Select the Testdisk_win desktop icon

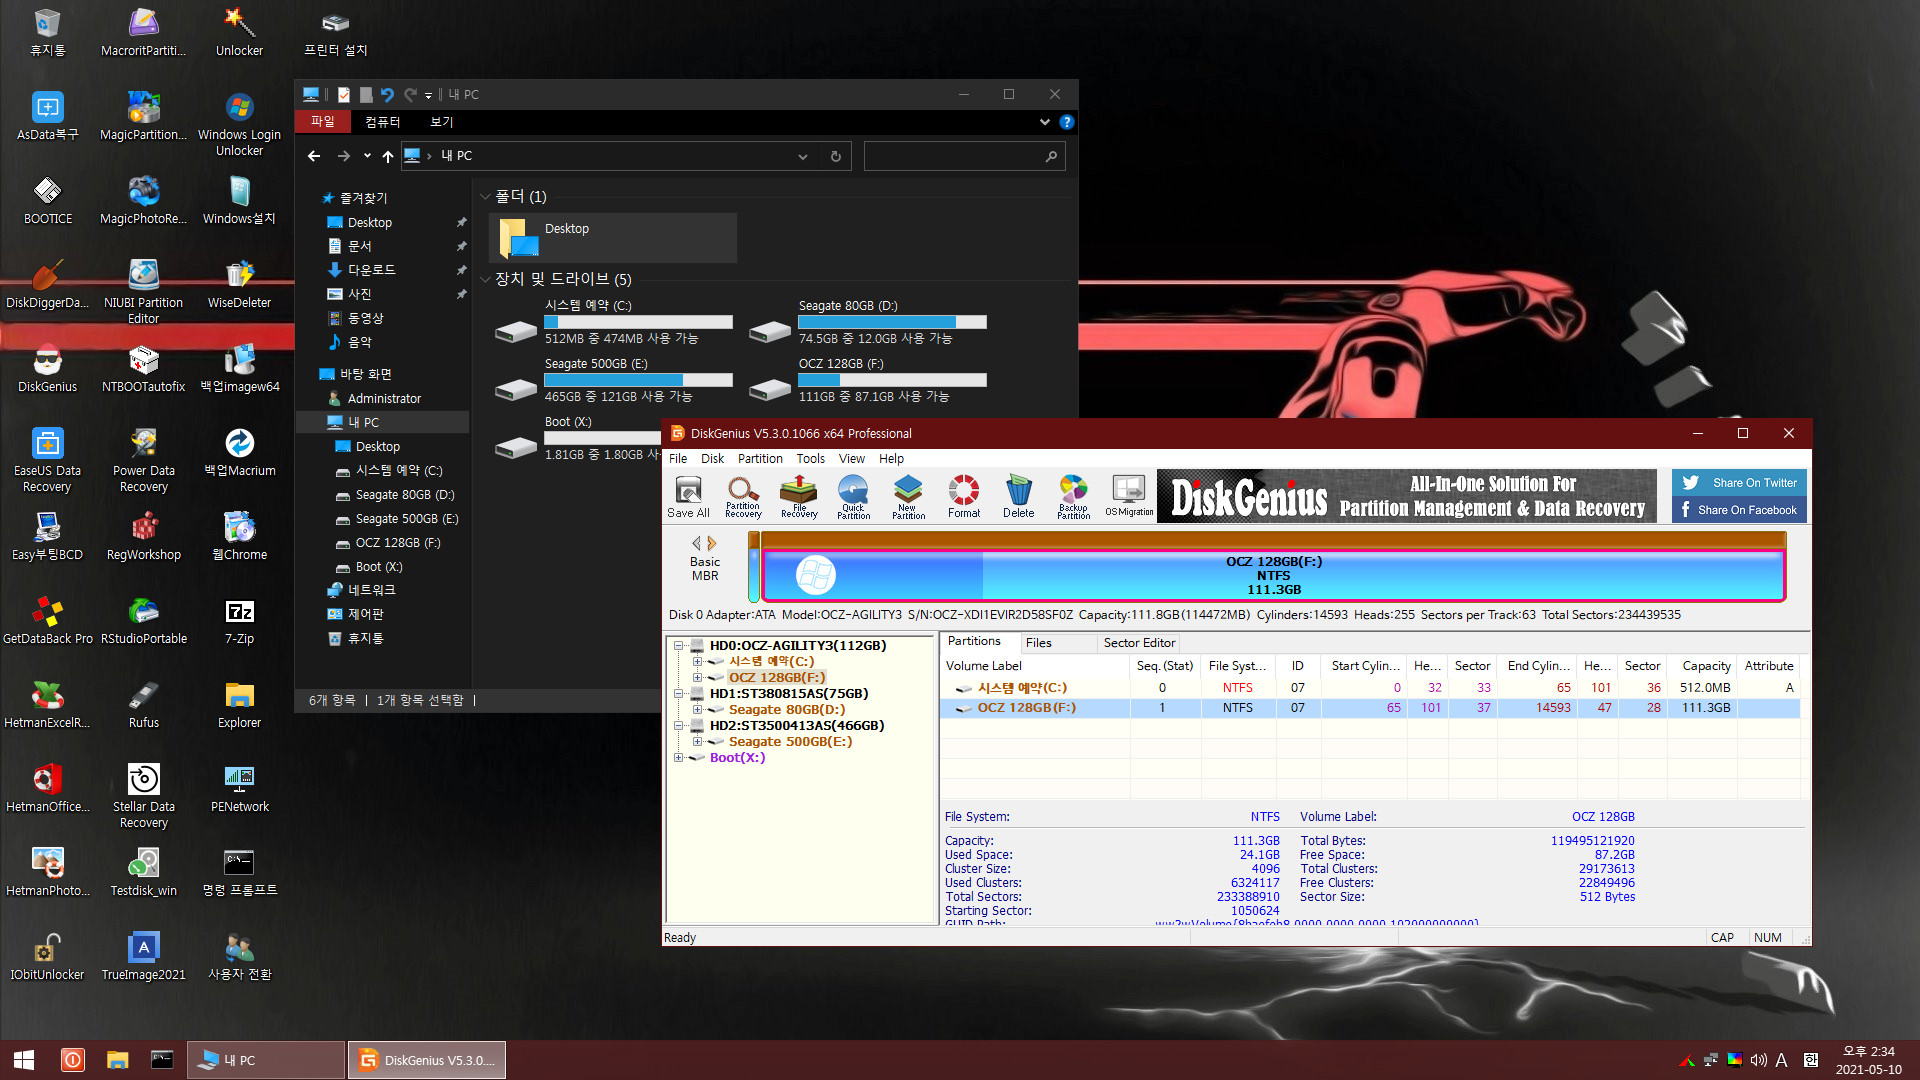[144, 873]
